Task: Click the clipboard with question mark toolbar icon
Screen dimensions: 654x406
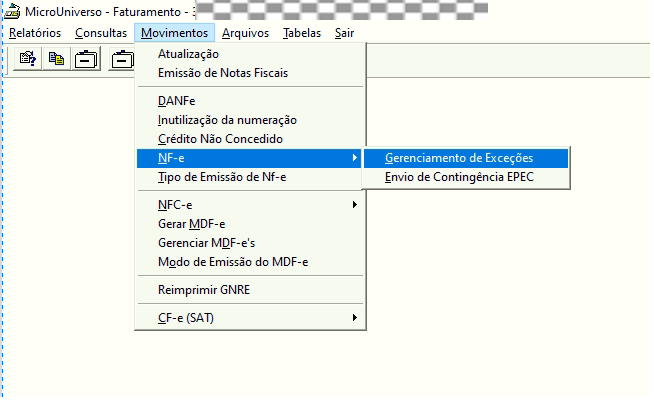Action: (28, 59)
